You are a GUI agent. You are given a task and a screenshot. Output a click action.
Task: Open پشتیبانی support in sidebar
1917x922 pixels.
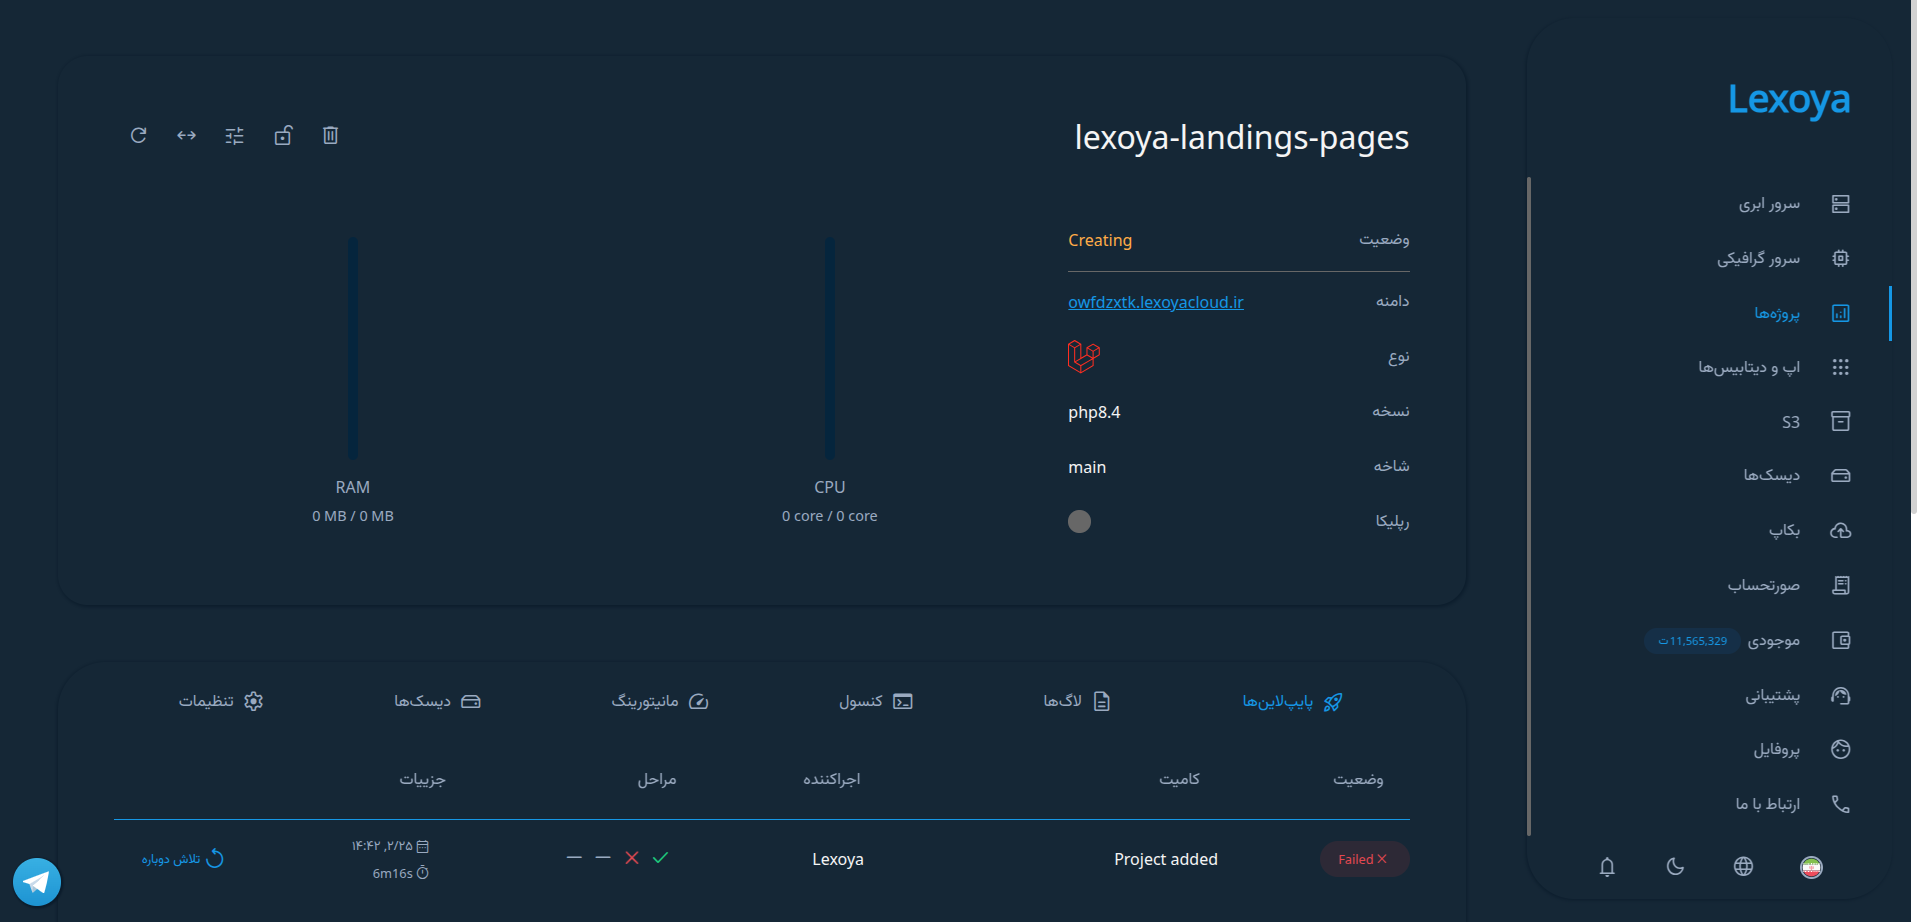click(x=1798, y=695)
